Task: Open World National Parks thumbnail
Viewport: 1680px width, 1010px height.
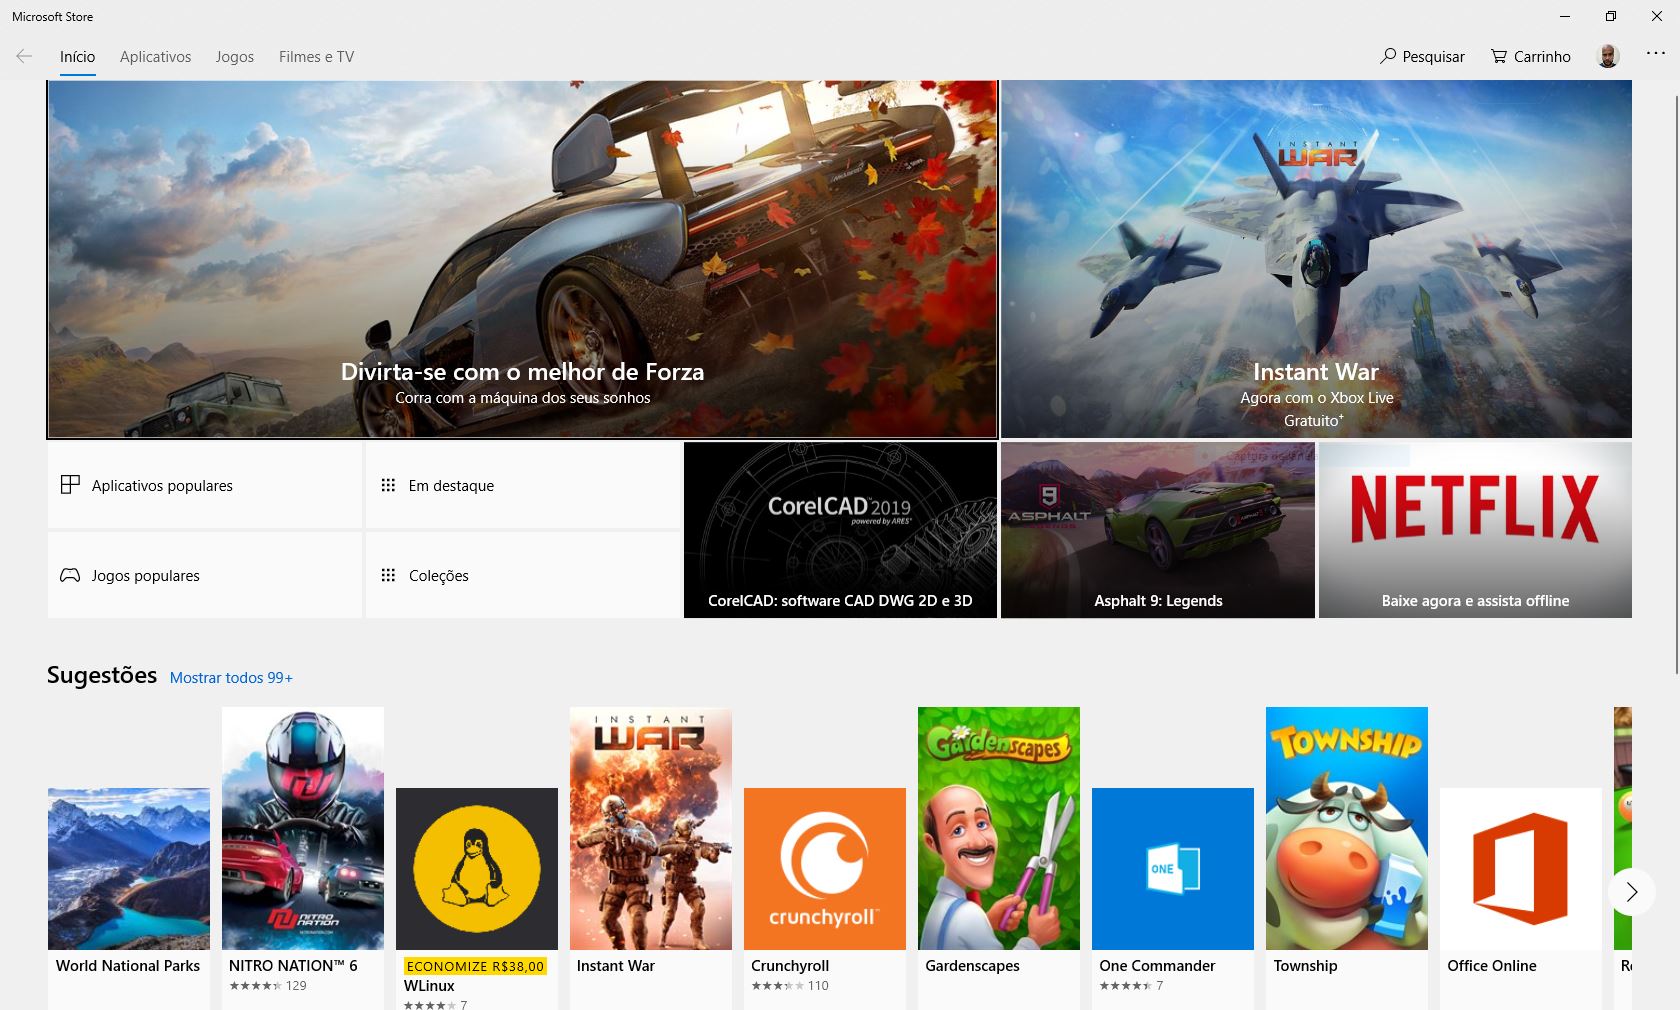Action: (x=129, y=869)
